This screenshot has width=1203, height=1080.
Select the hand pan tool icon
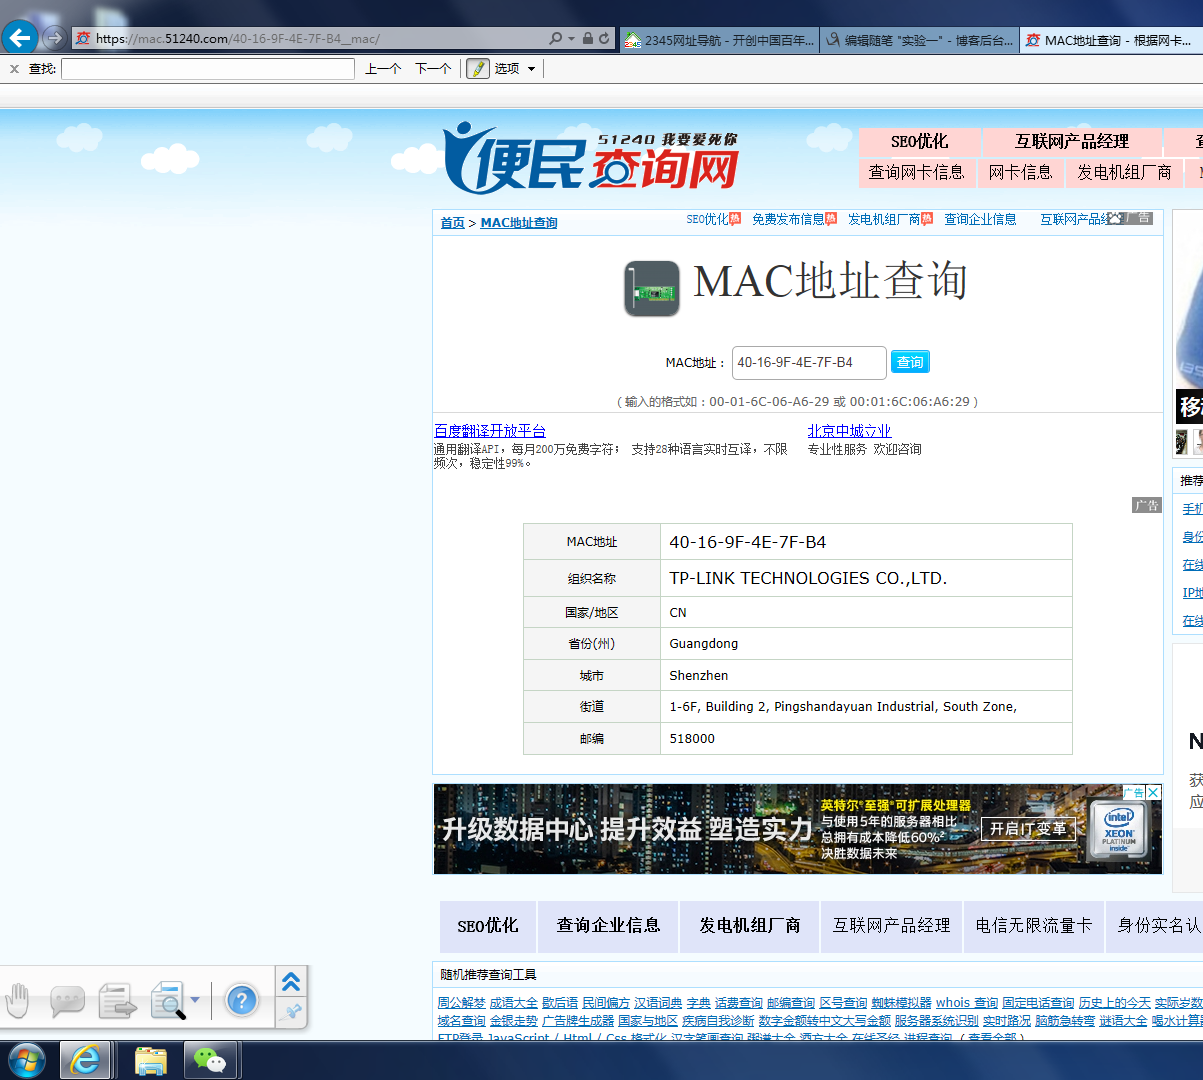point(18,1000)
